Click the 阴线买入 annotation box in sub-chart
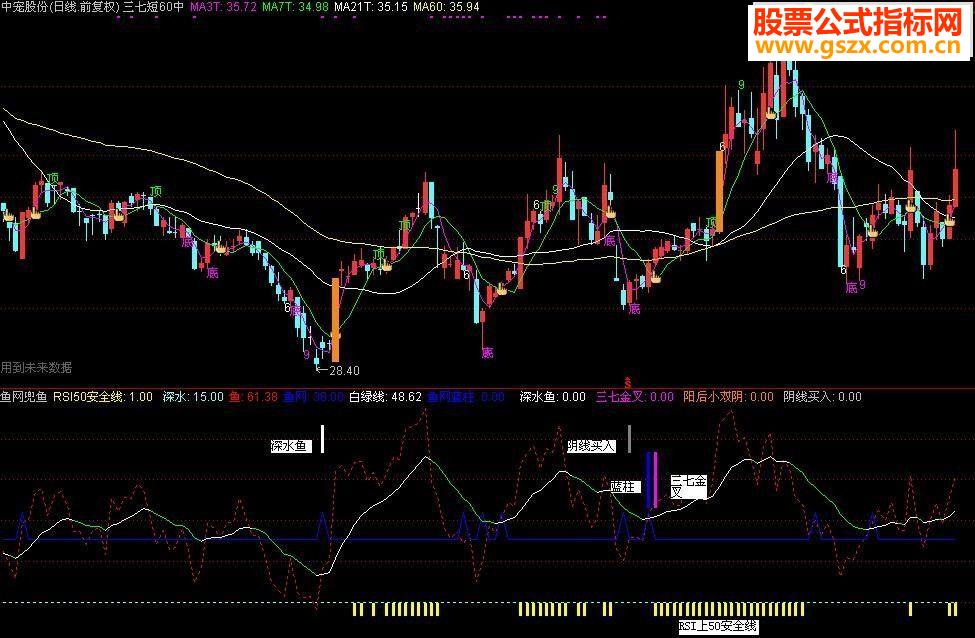Image resolution: width=975 pixels, height=638 pixels. tap(591, 446)
